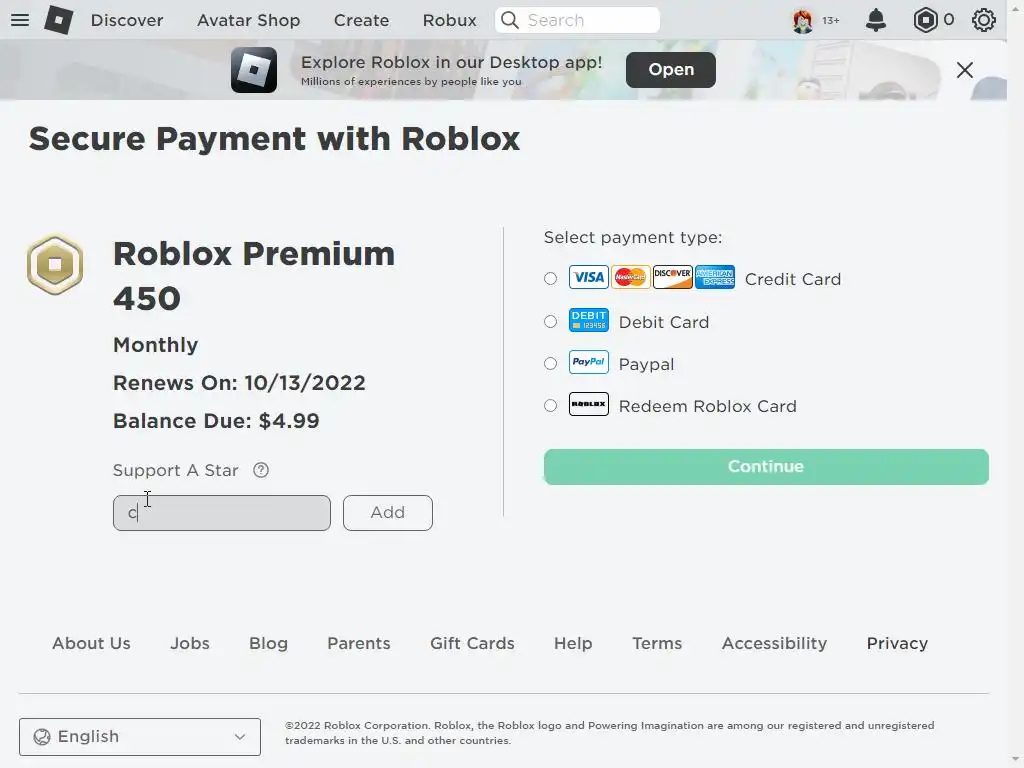Image resolution: width=1024 pixels, height=768 pixels.
Task: Click the PayPal logo
Action: click(x=588, y=362)
